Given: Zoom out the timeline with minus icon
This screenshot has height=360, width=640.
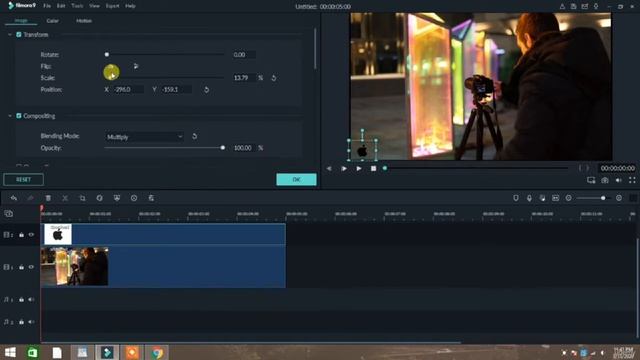Looking at the screenshot, I should click(569, 198).
